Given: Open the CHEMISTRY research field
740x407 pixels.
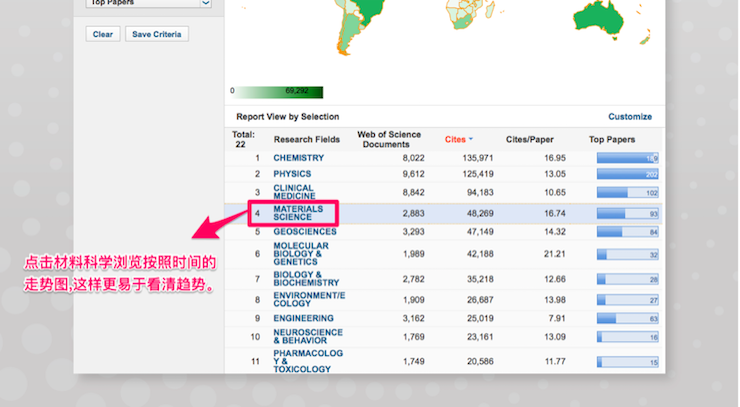Looking at the screenshot, I should click(299, 158).
